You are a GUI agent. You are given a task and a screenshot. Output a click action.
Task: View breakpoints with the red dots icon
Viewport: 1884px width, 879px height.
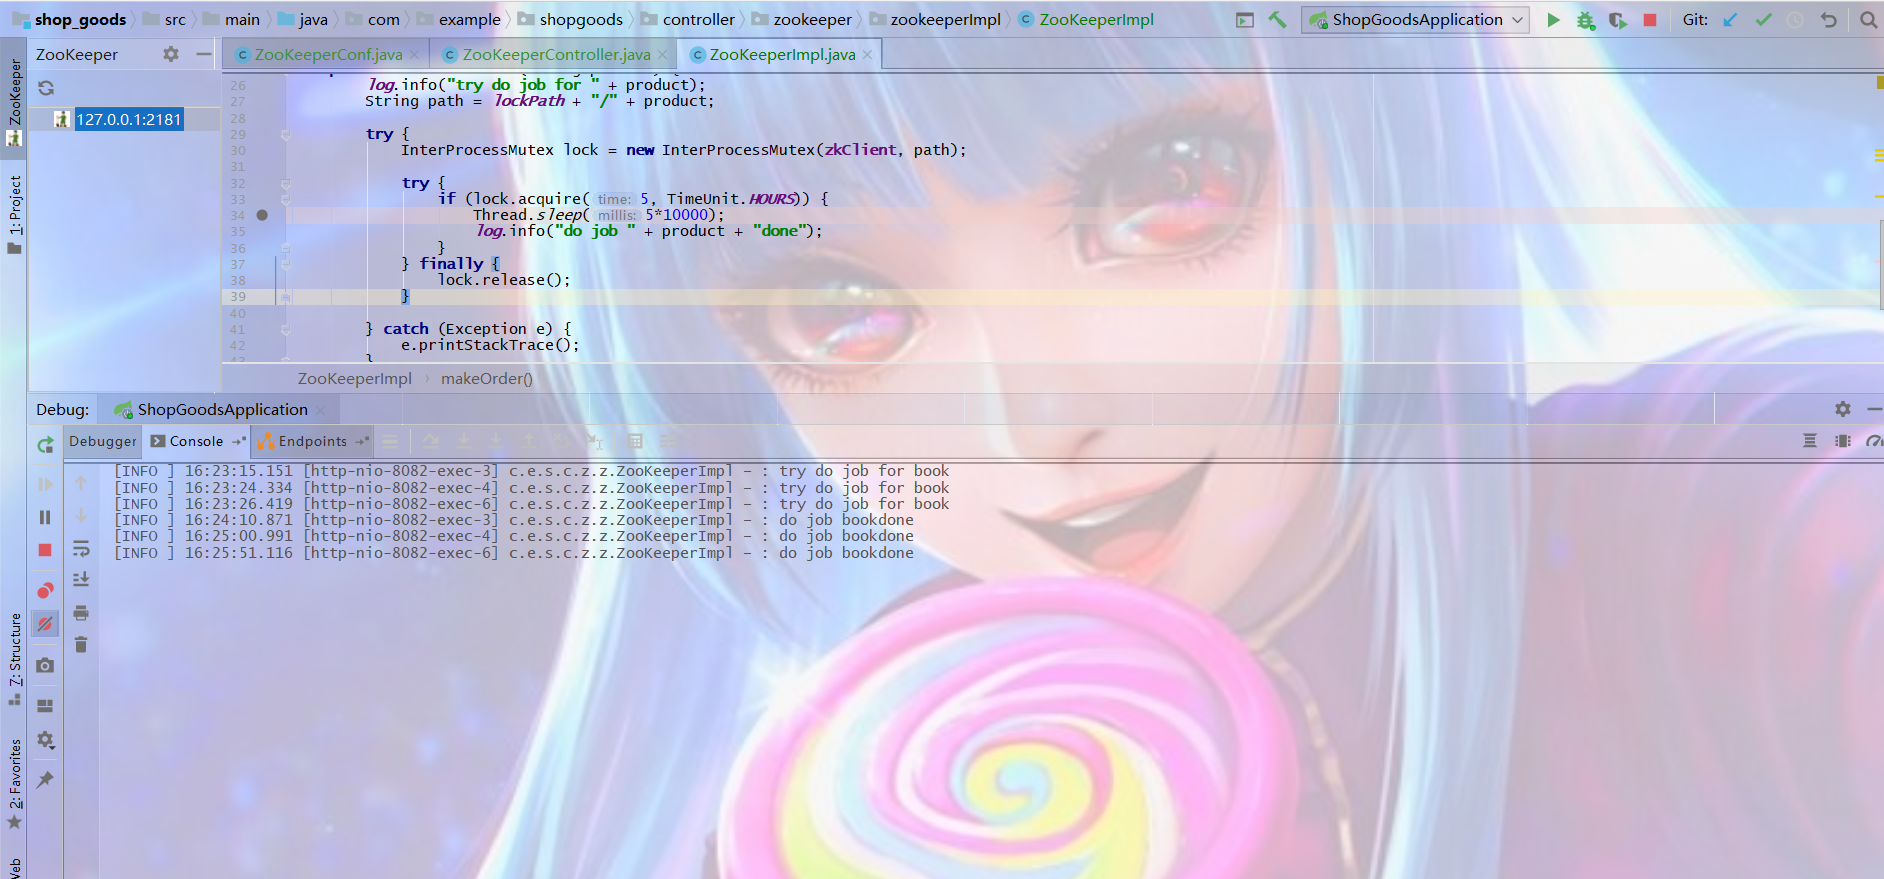point(45,590)
